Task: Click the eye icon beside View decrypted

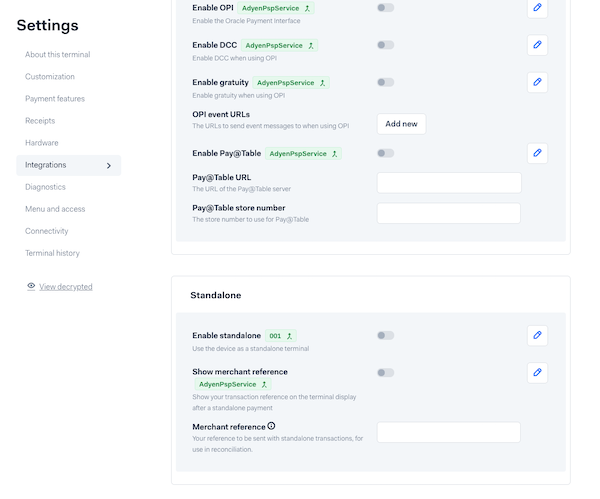Action: [x=31, y=286]
